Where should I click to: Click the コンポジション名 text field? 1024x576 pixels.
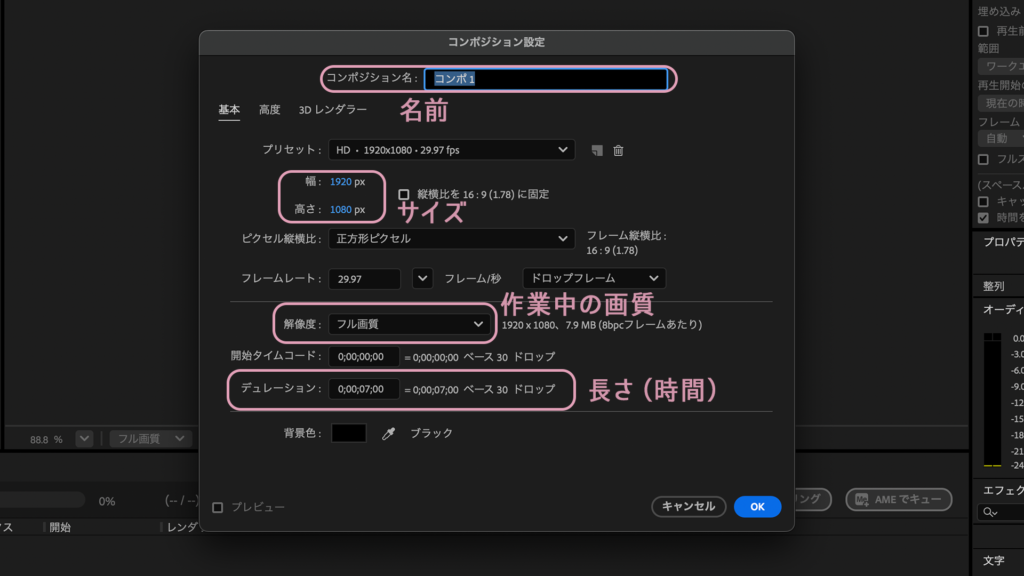pyautogui.click(x=546, y=79)
